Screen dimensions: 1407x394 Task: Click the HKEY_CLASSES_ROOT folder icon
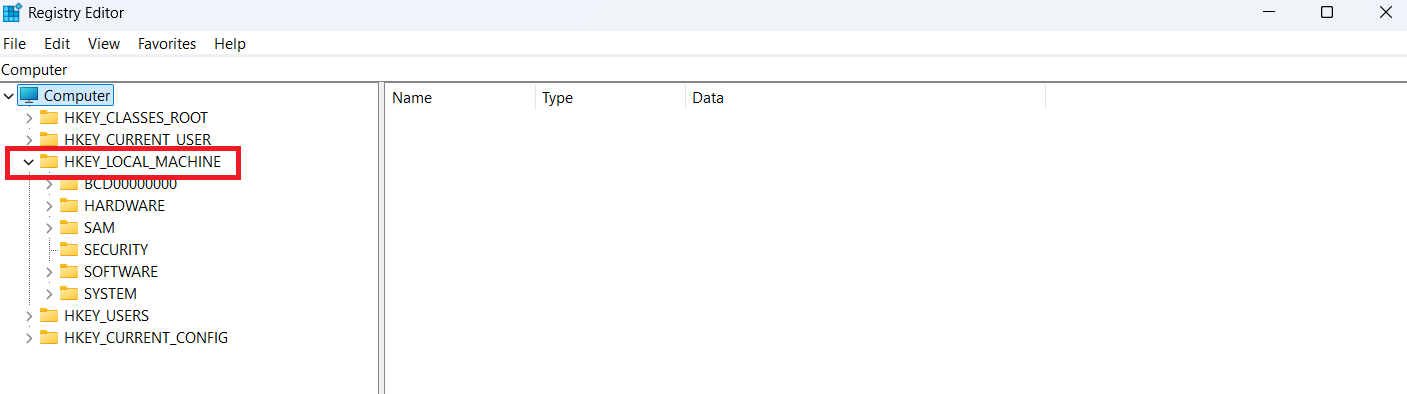point(49,117)
